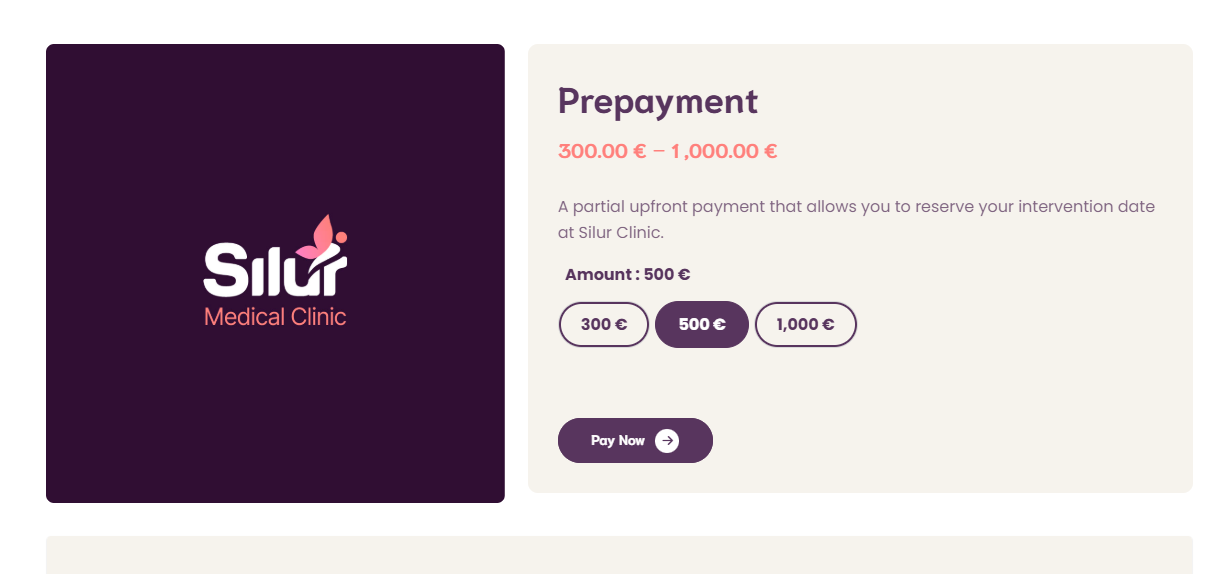Click the pink butterfly icon in the logo
The width and height of the screenshot is (1230, 574).
click(x=318, y=238)
